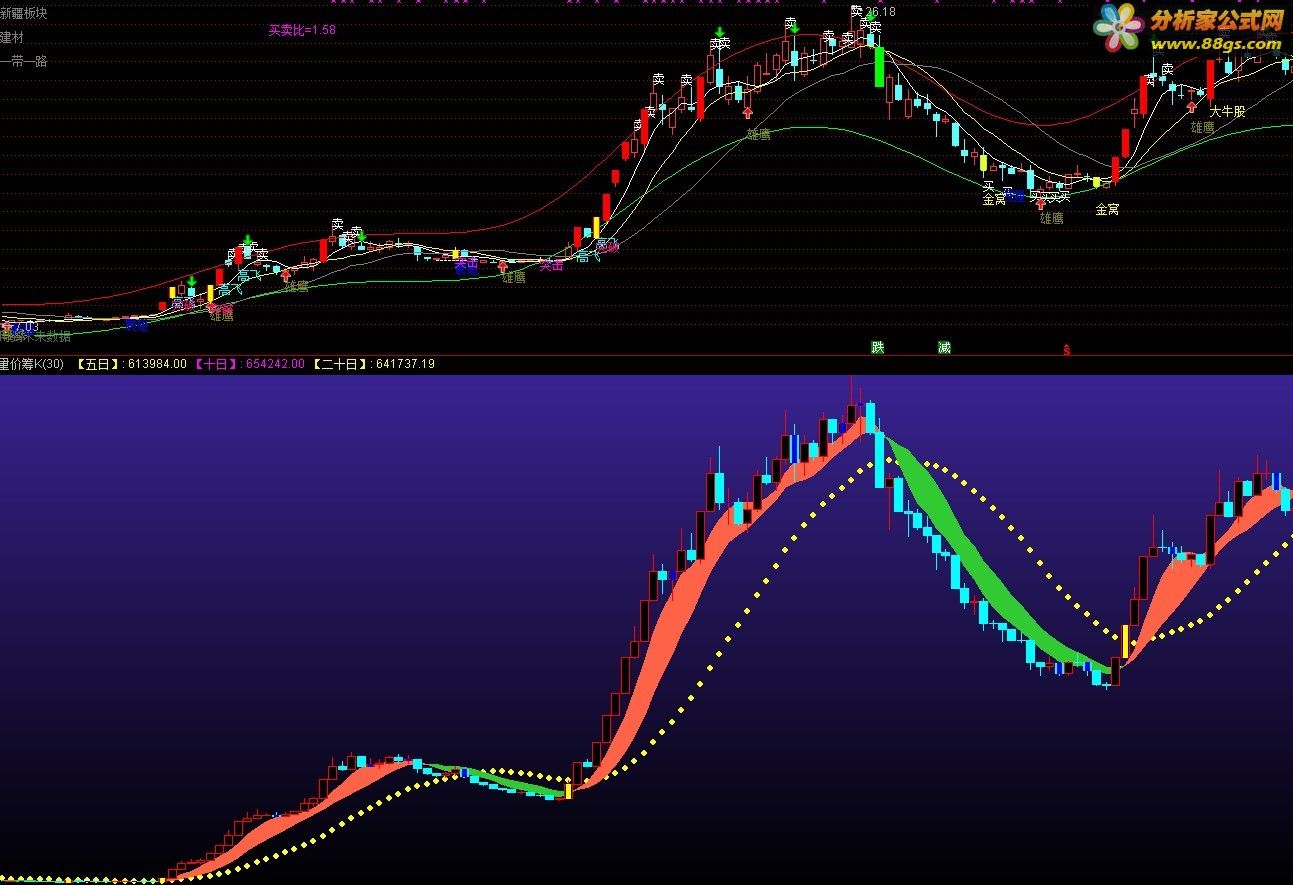Click the 【五日】 613984.00 value
The height and width of the screenshot is (885, 1293).
click(x=132, y=364)
